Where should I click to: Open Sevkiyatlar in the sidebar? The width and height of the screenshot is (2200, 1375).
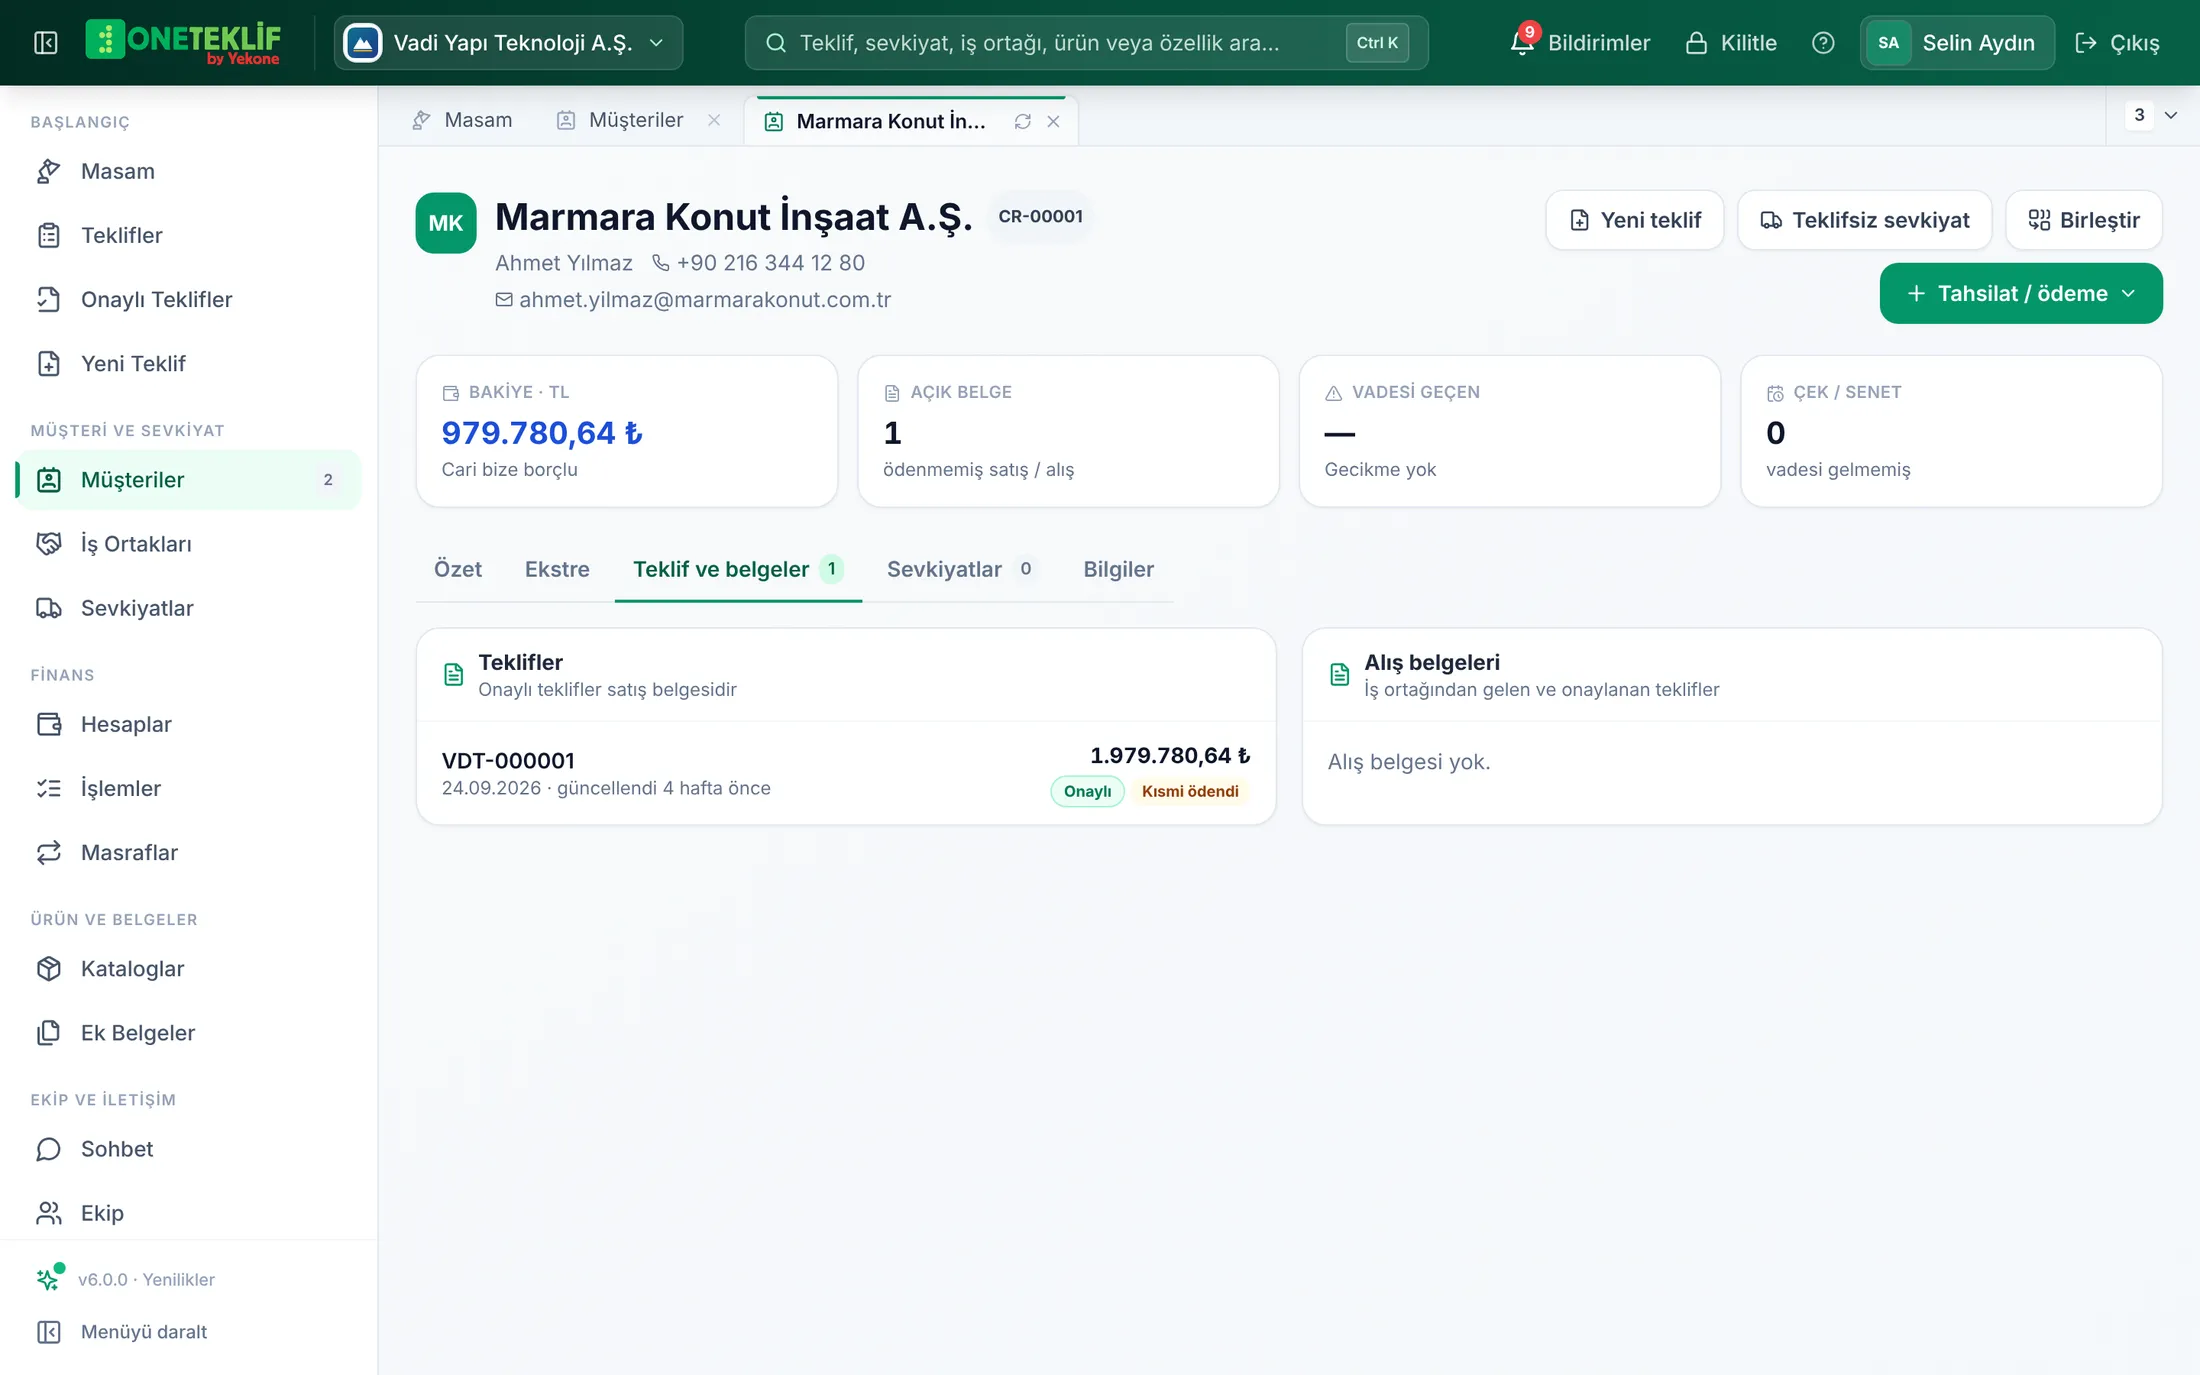189,608
